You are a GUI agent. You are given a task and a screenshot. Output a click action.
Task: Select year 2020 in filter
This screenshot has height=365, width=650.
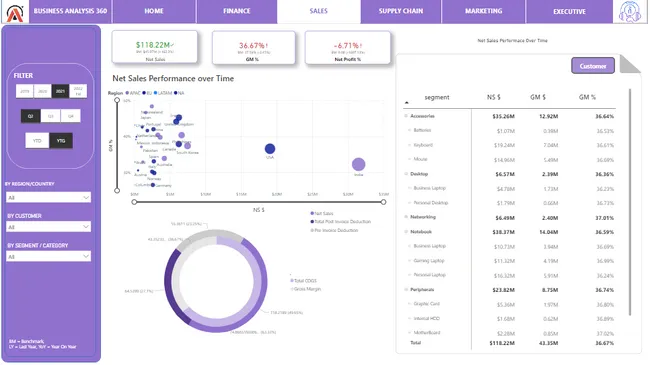pos(42,91)
